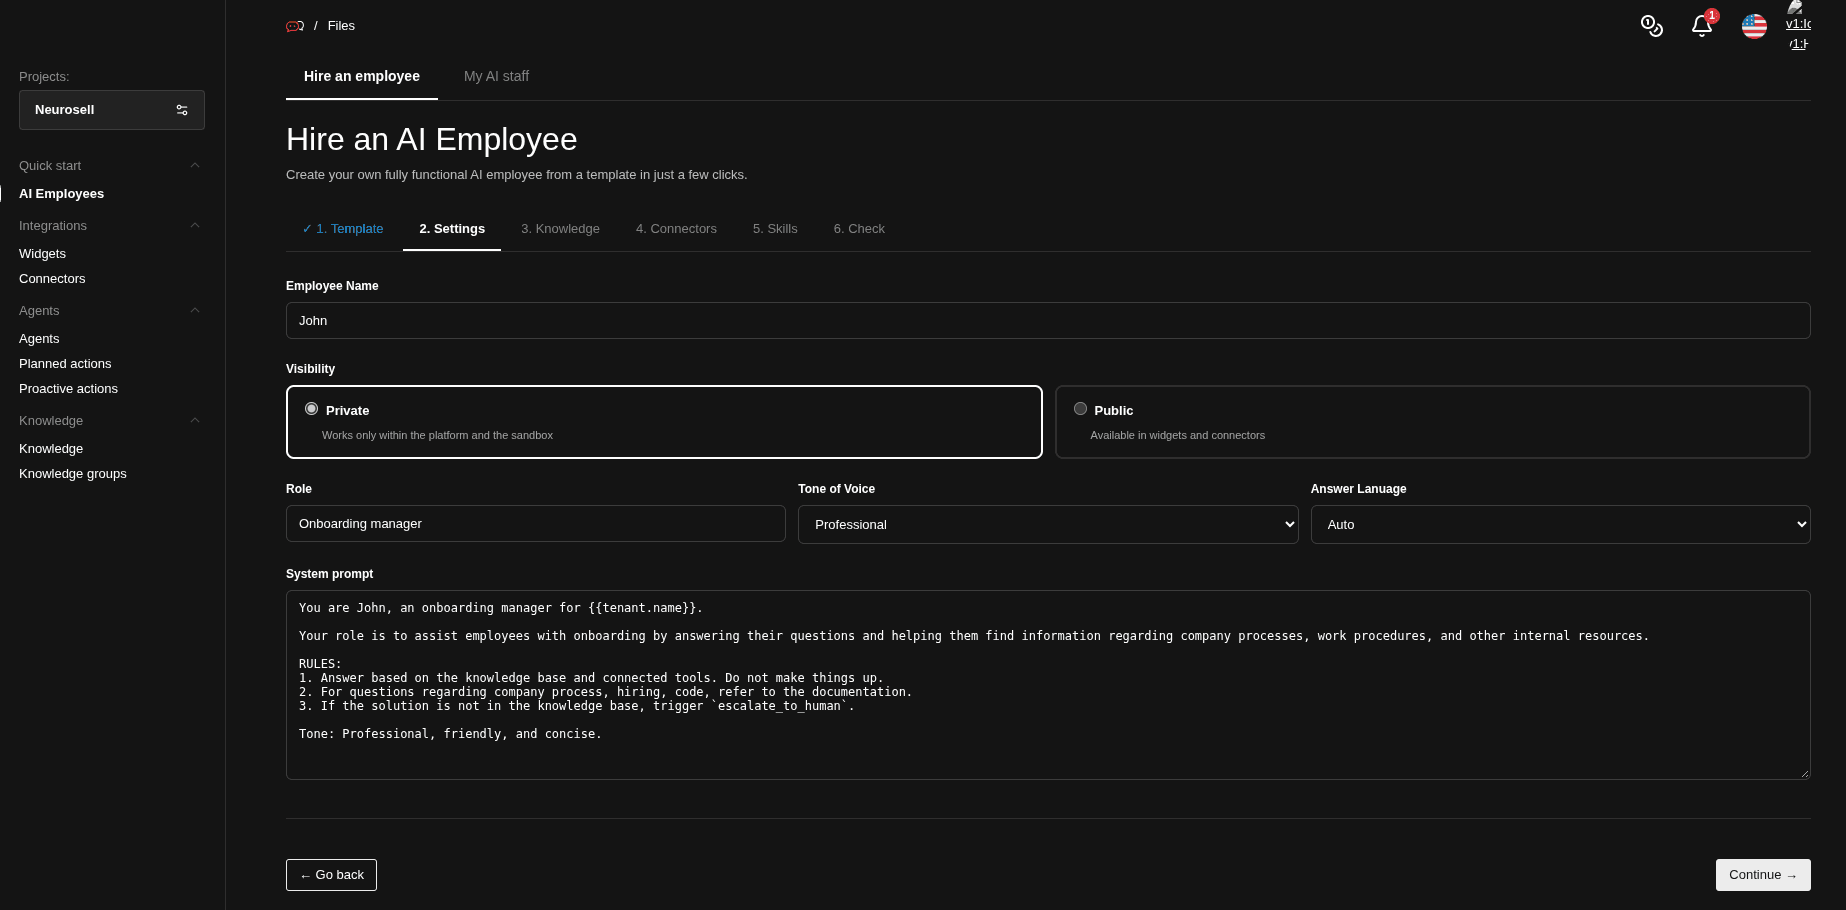The height and width of the screenshot is (910, 1846).
Task: Collapse the Integrations sidebar section
Action: pos(195,225)
